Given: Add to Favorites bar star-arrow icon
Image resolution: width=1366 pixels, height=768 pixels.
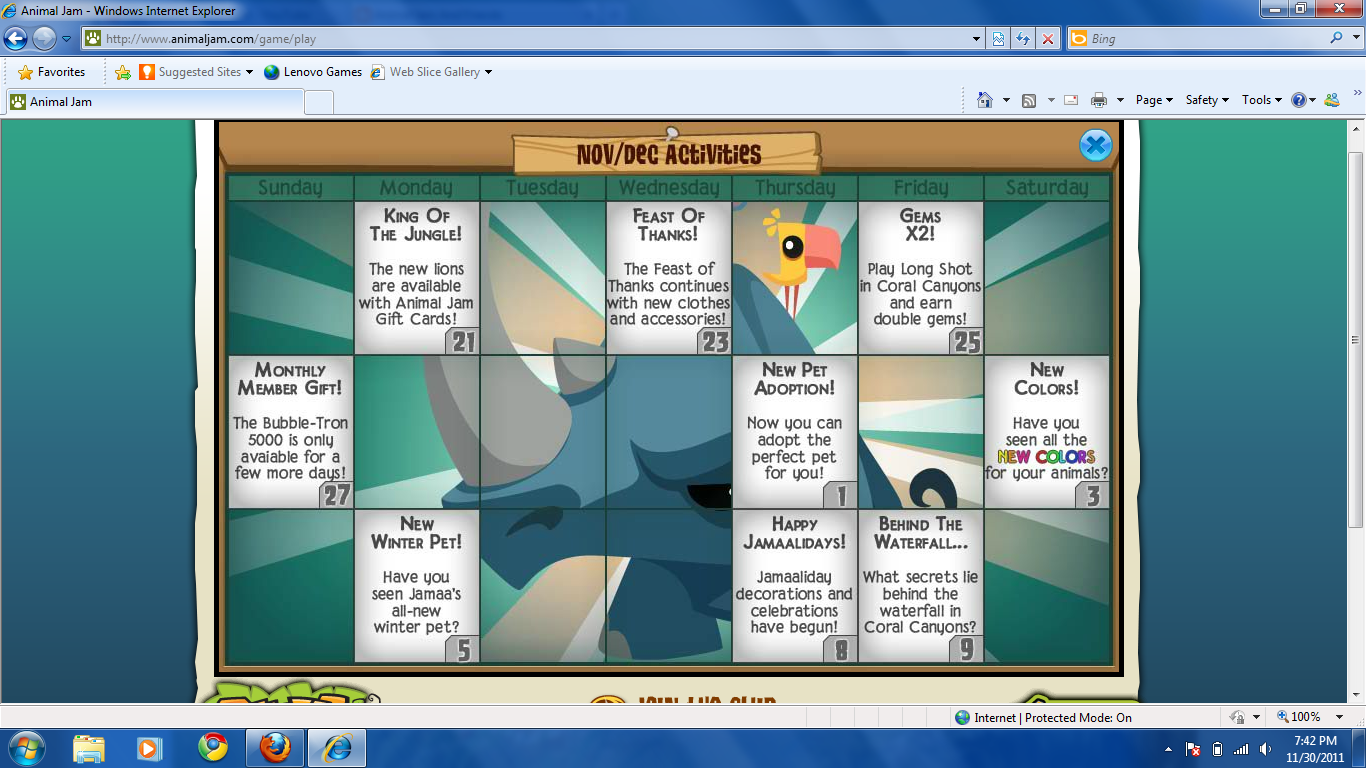Looking at the screenshot, I should 123,72.
